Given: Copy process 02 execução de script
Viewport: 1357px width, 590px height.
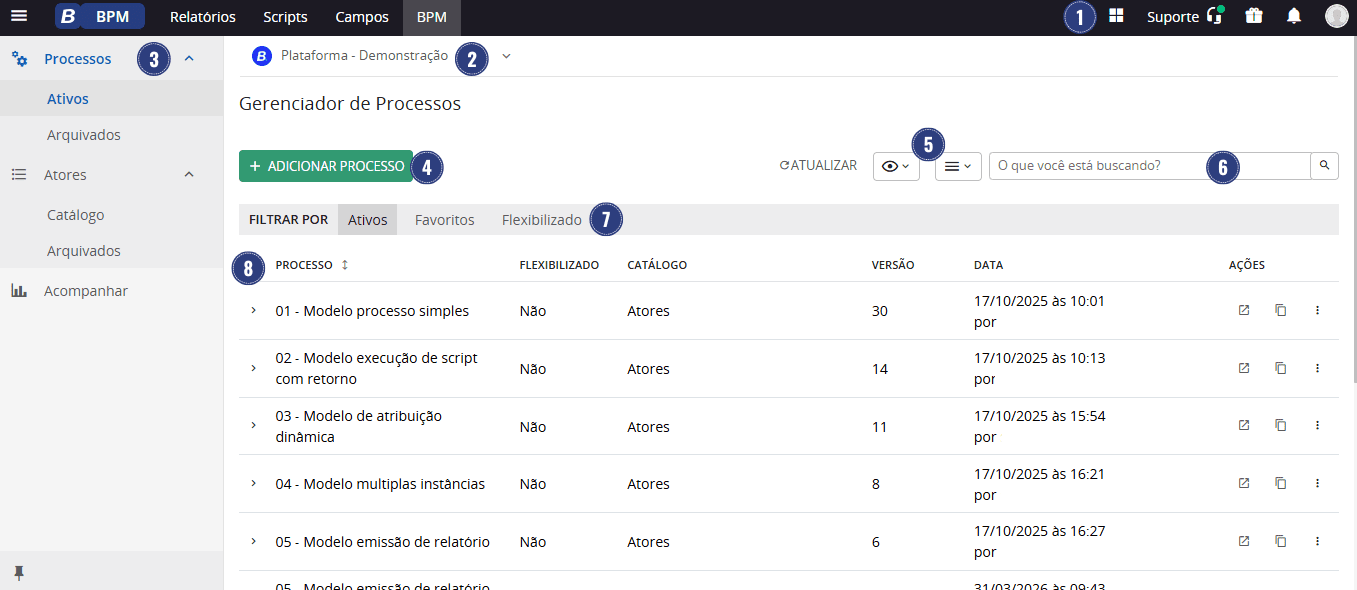Looking at the screenshot, I should (x=1281, y=369).
